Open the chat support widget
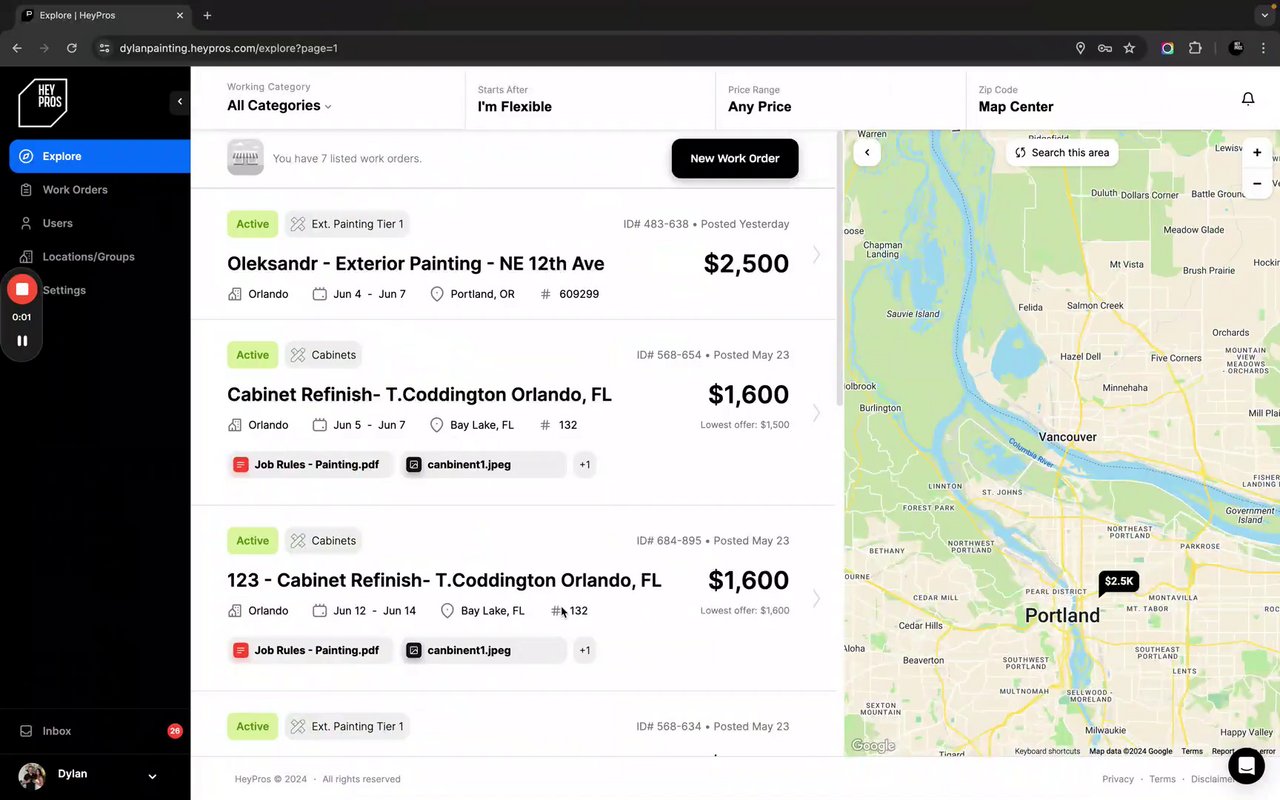Image resolution: width=1280 pixels, height=800 pixels. click(x=1246, y=766)
